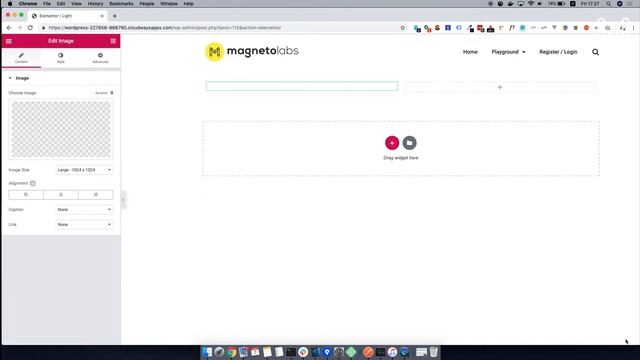Open the File menu
Image resolution: width=640 pixels, height=360 pixels.
coord(47,4)
